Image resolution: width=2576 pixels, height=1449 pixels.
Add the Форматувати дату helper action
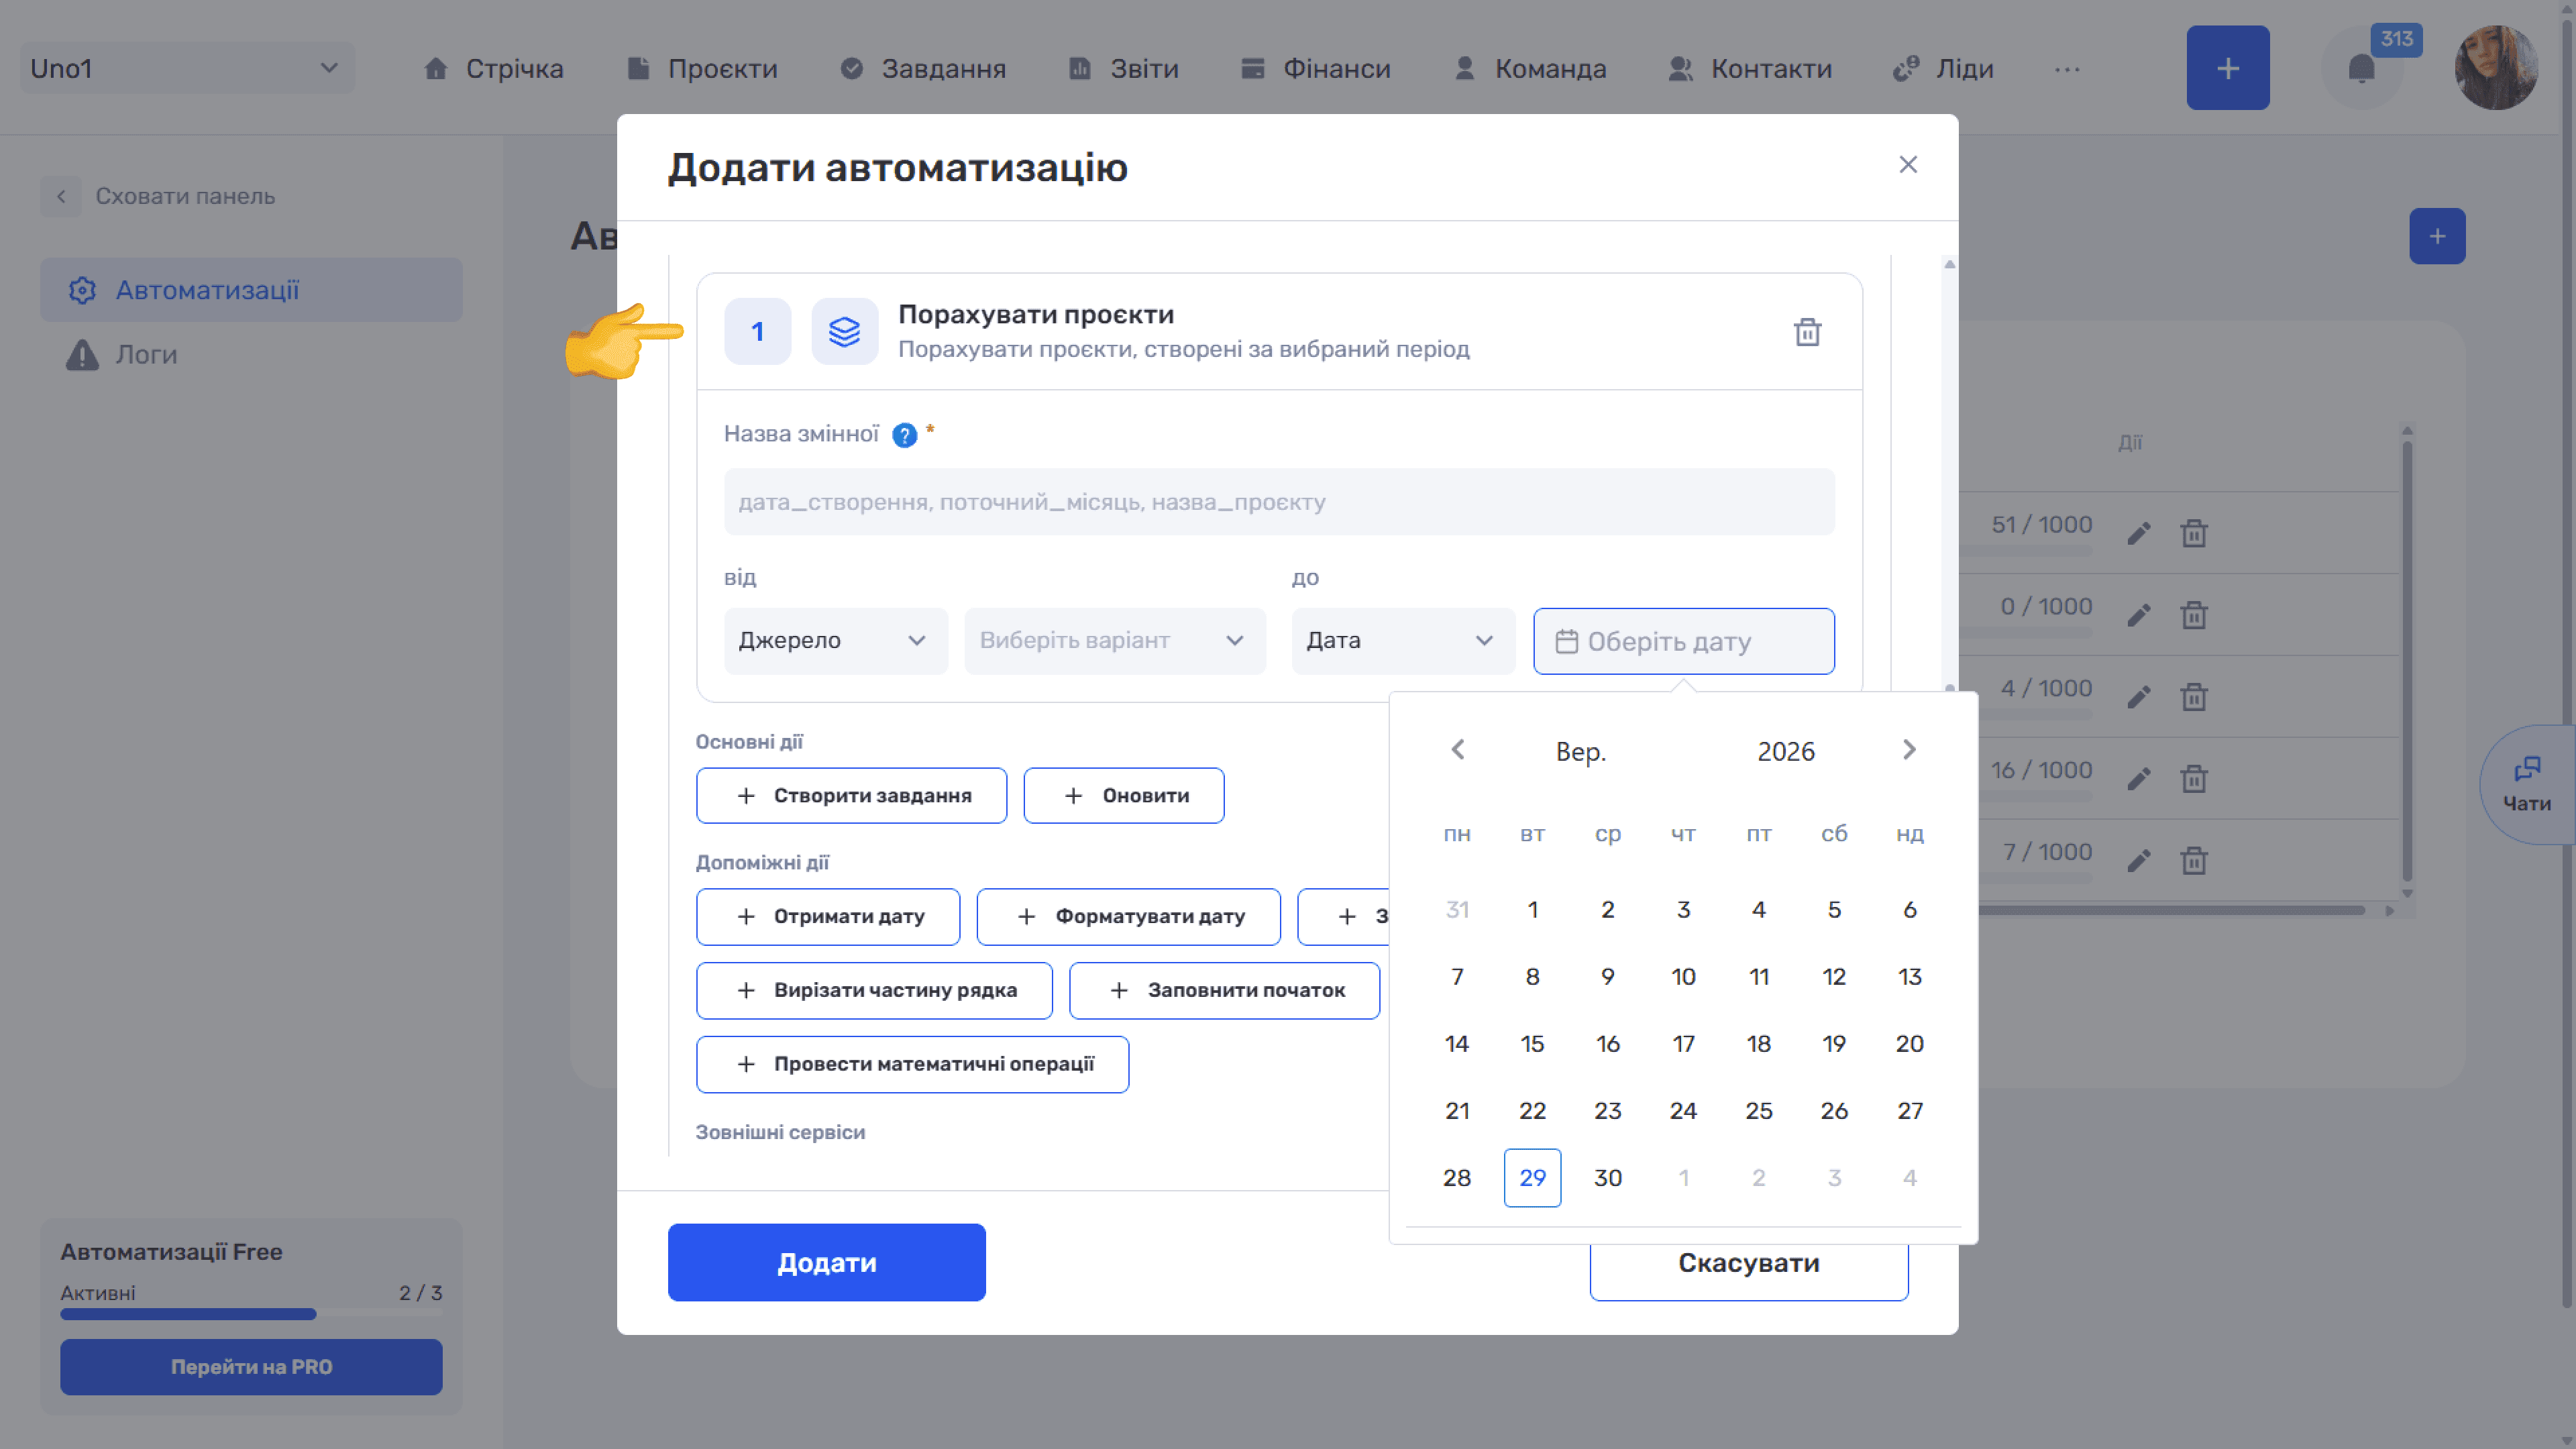coord(1128,916)
